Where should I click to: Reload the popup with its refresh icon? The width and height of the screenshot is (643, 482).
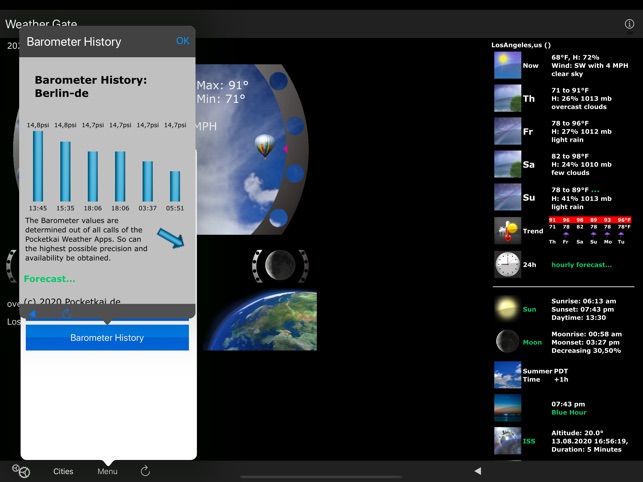point(66,314)
